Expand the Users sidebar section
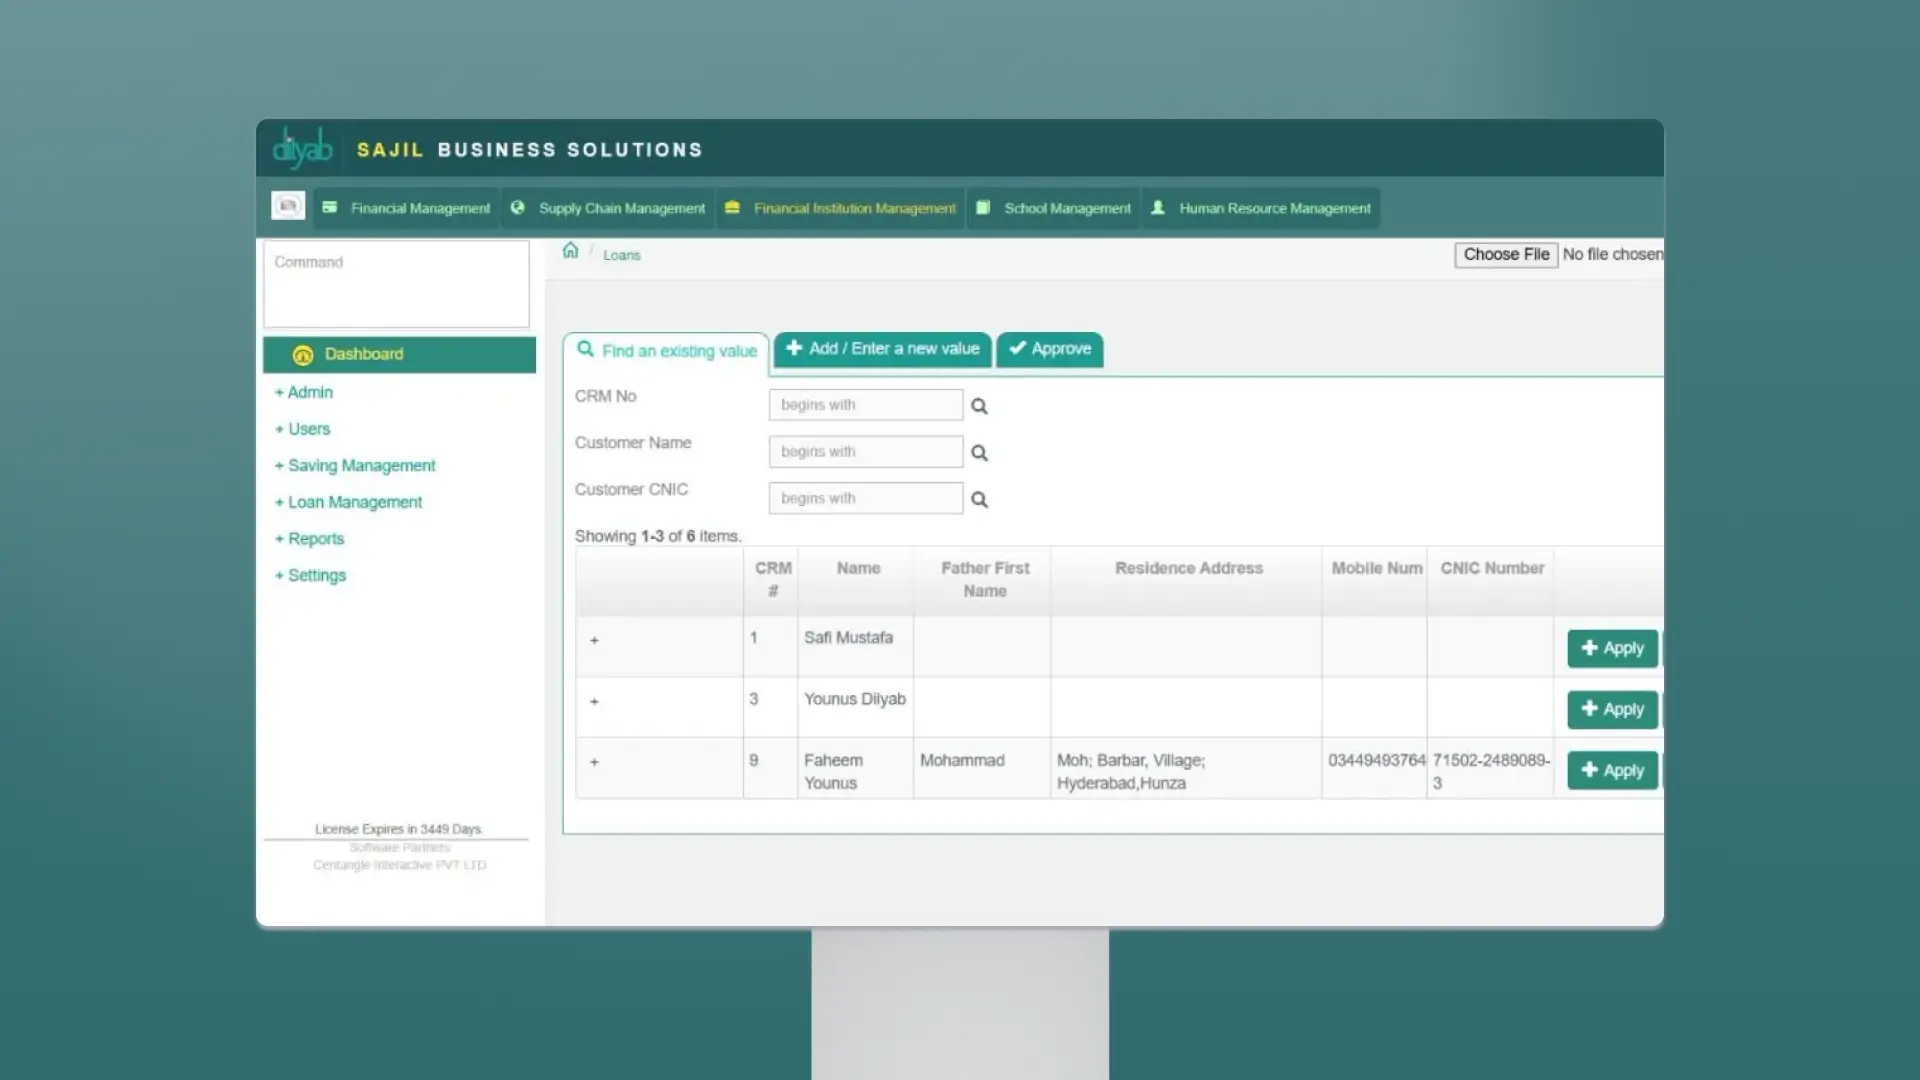The height and width of the screenshot is (1080, 1920). coord(303,429)
